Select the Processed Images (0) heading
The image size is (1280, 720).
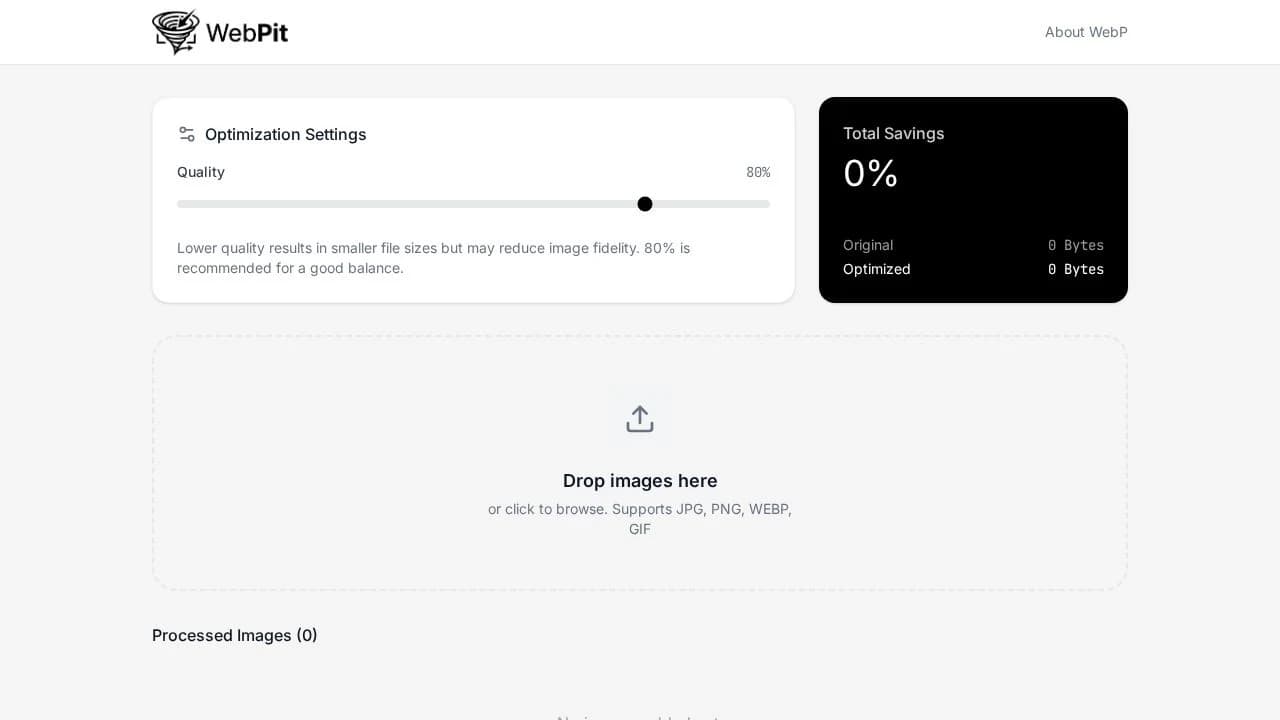[234, 635]
